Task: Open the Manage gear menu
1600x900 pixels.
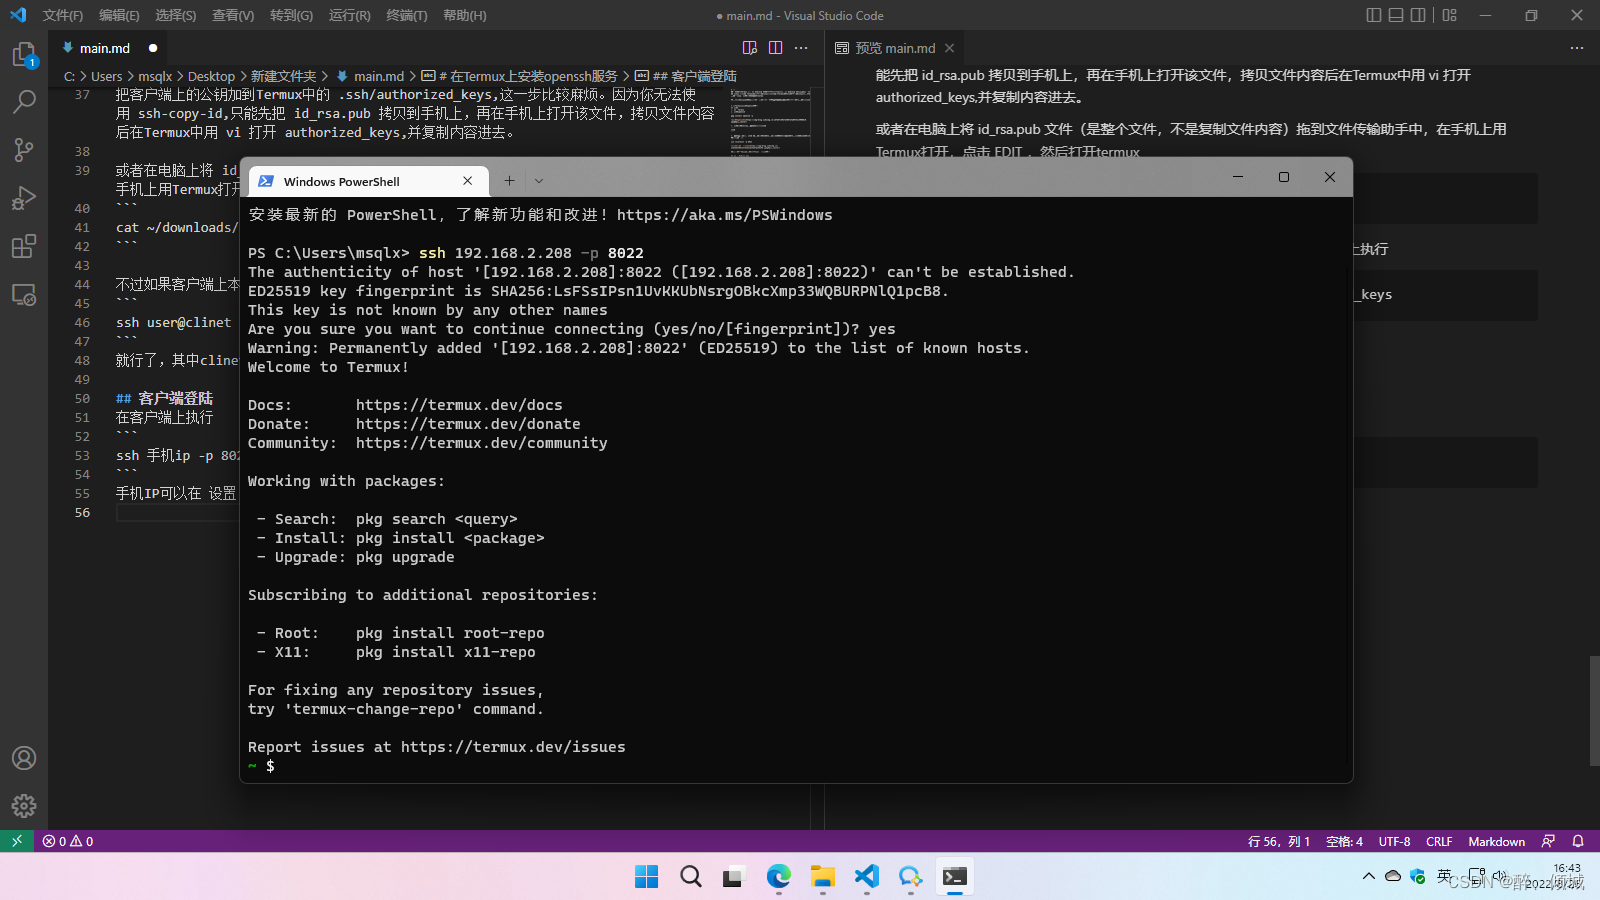Action: [24, 806]
